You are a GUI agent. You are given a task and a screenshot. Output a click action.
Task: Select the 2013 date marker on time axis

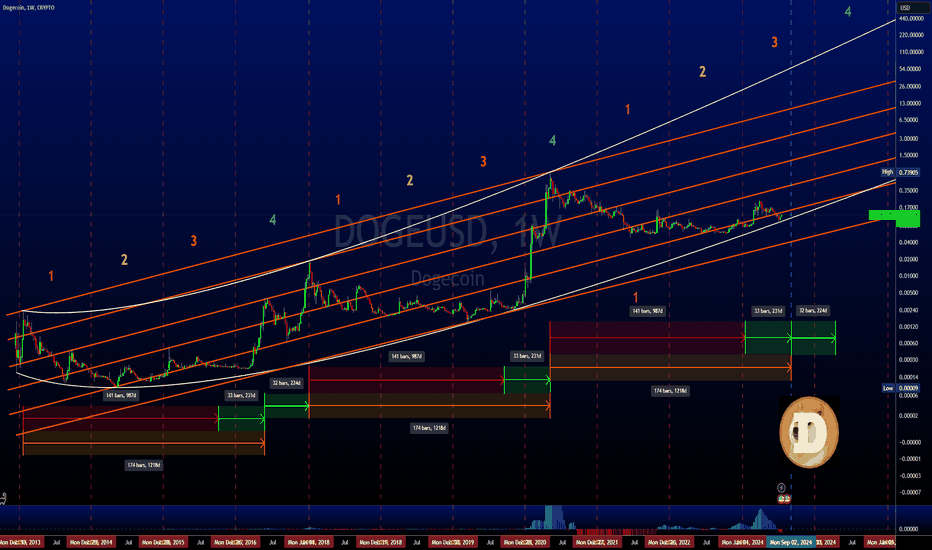tap(20, 542)
